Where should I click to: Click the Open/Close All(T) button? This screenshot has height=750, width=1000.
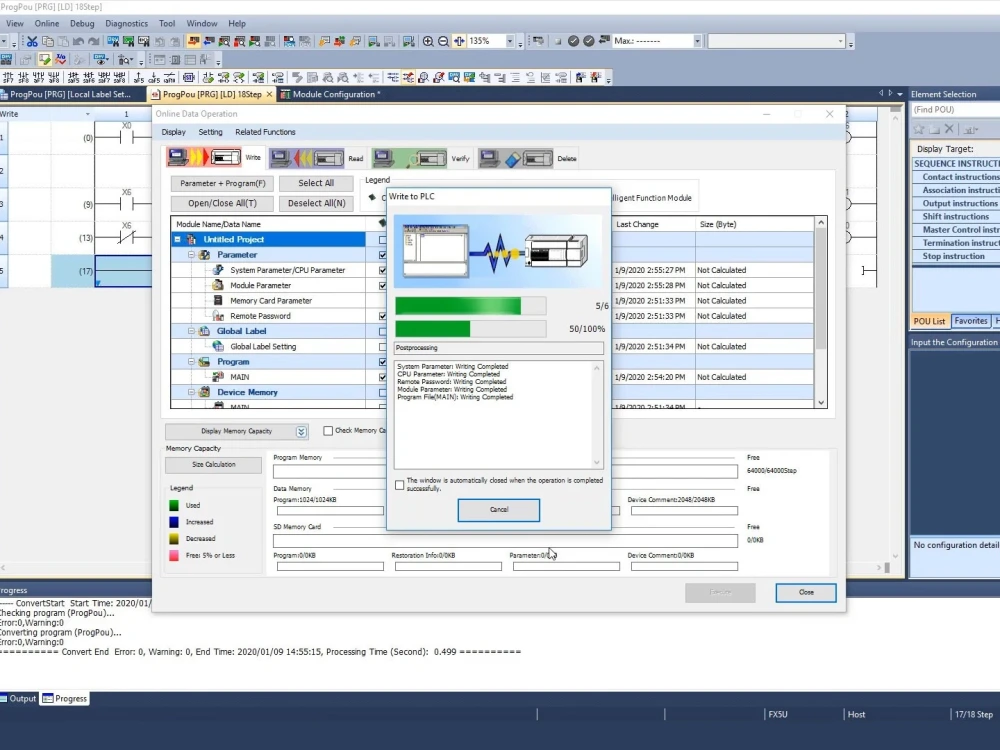223,203
